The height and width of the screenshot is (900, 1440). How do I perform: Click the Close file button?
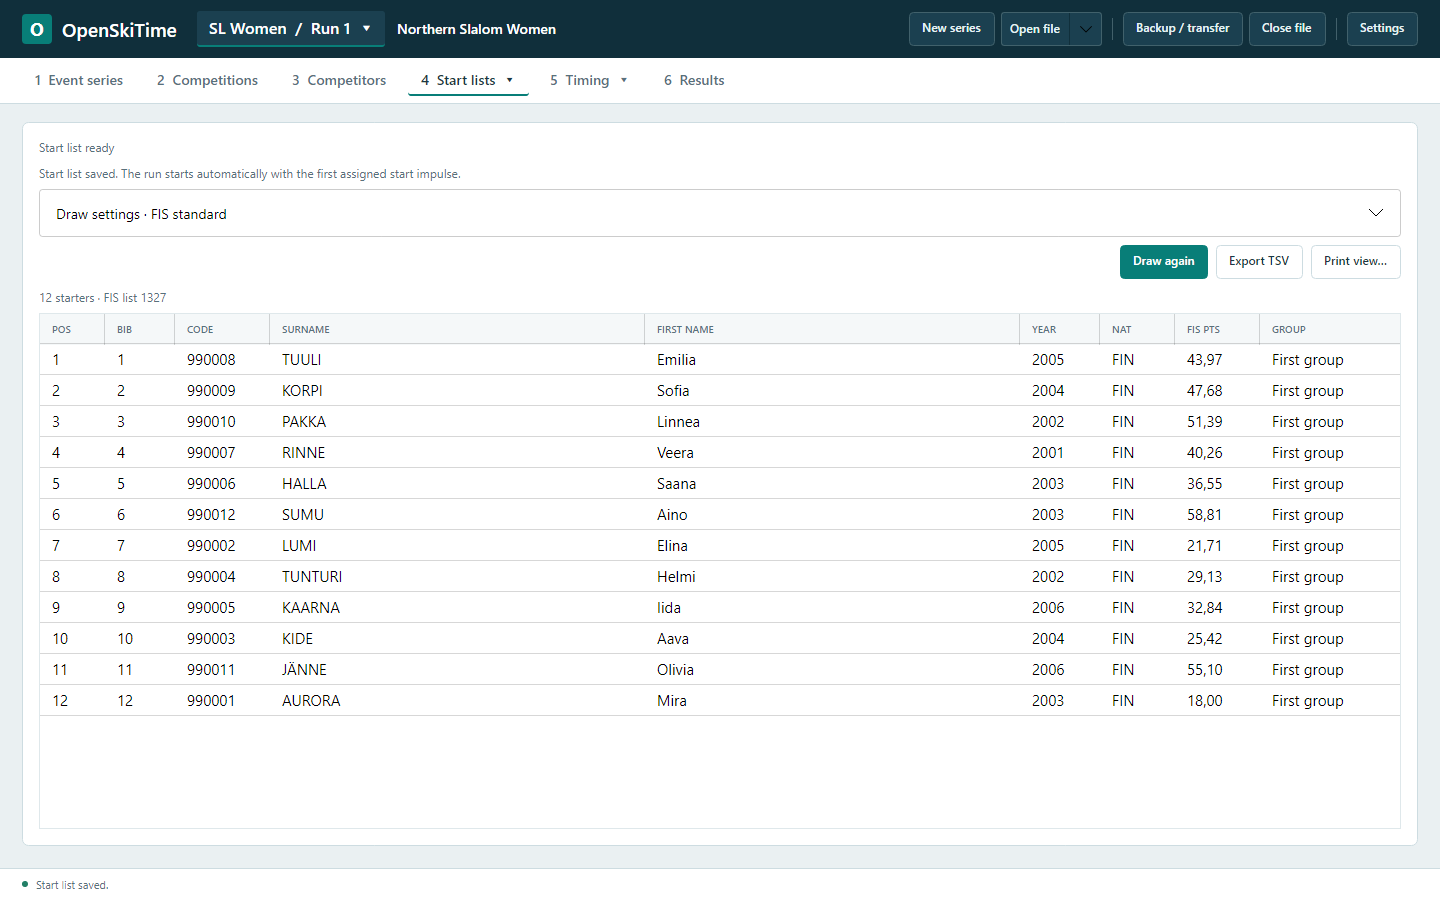(x=1287, y=29)
